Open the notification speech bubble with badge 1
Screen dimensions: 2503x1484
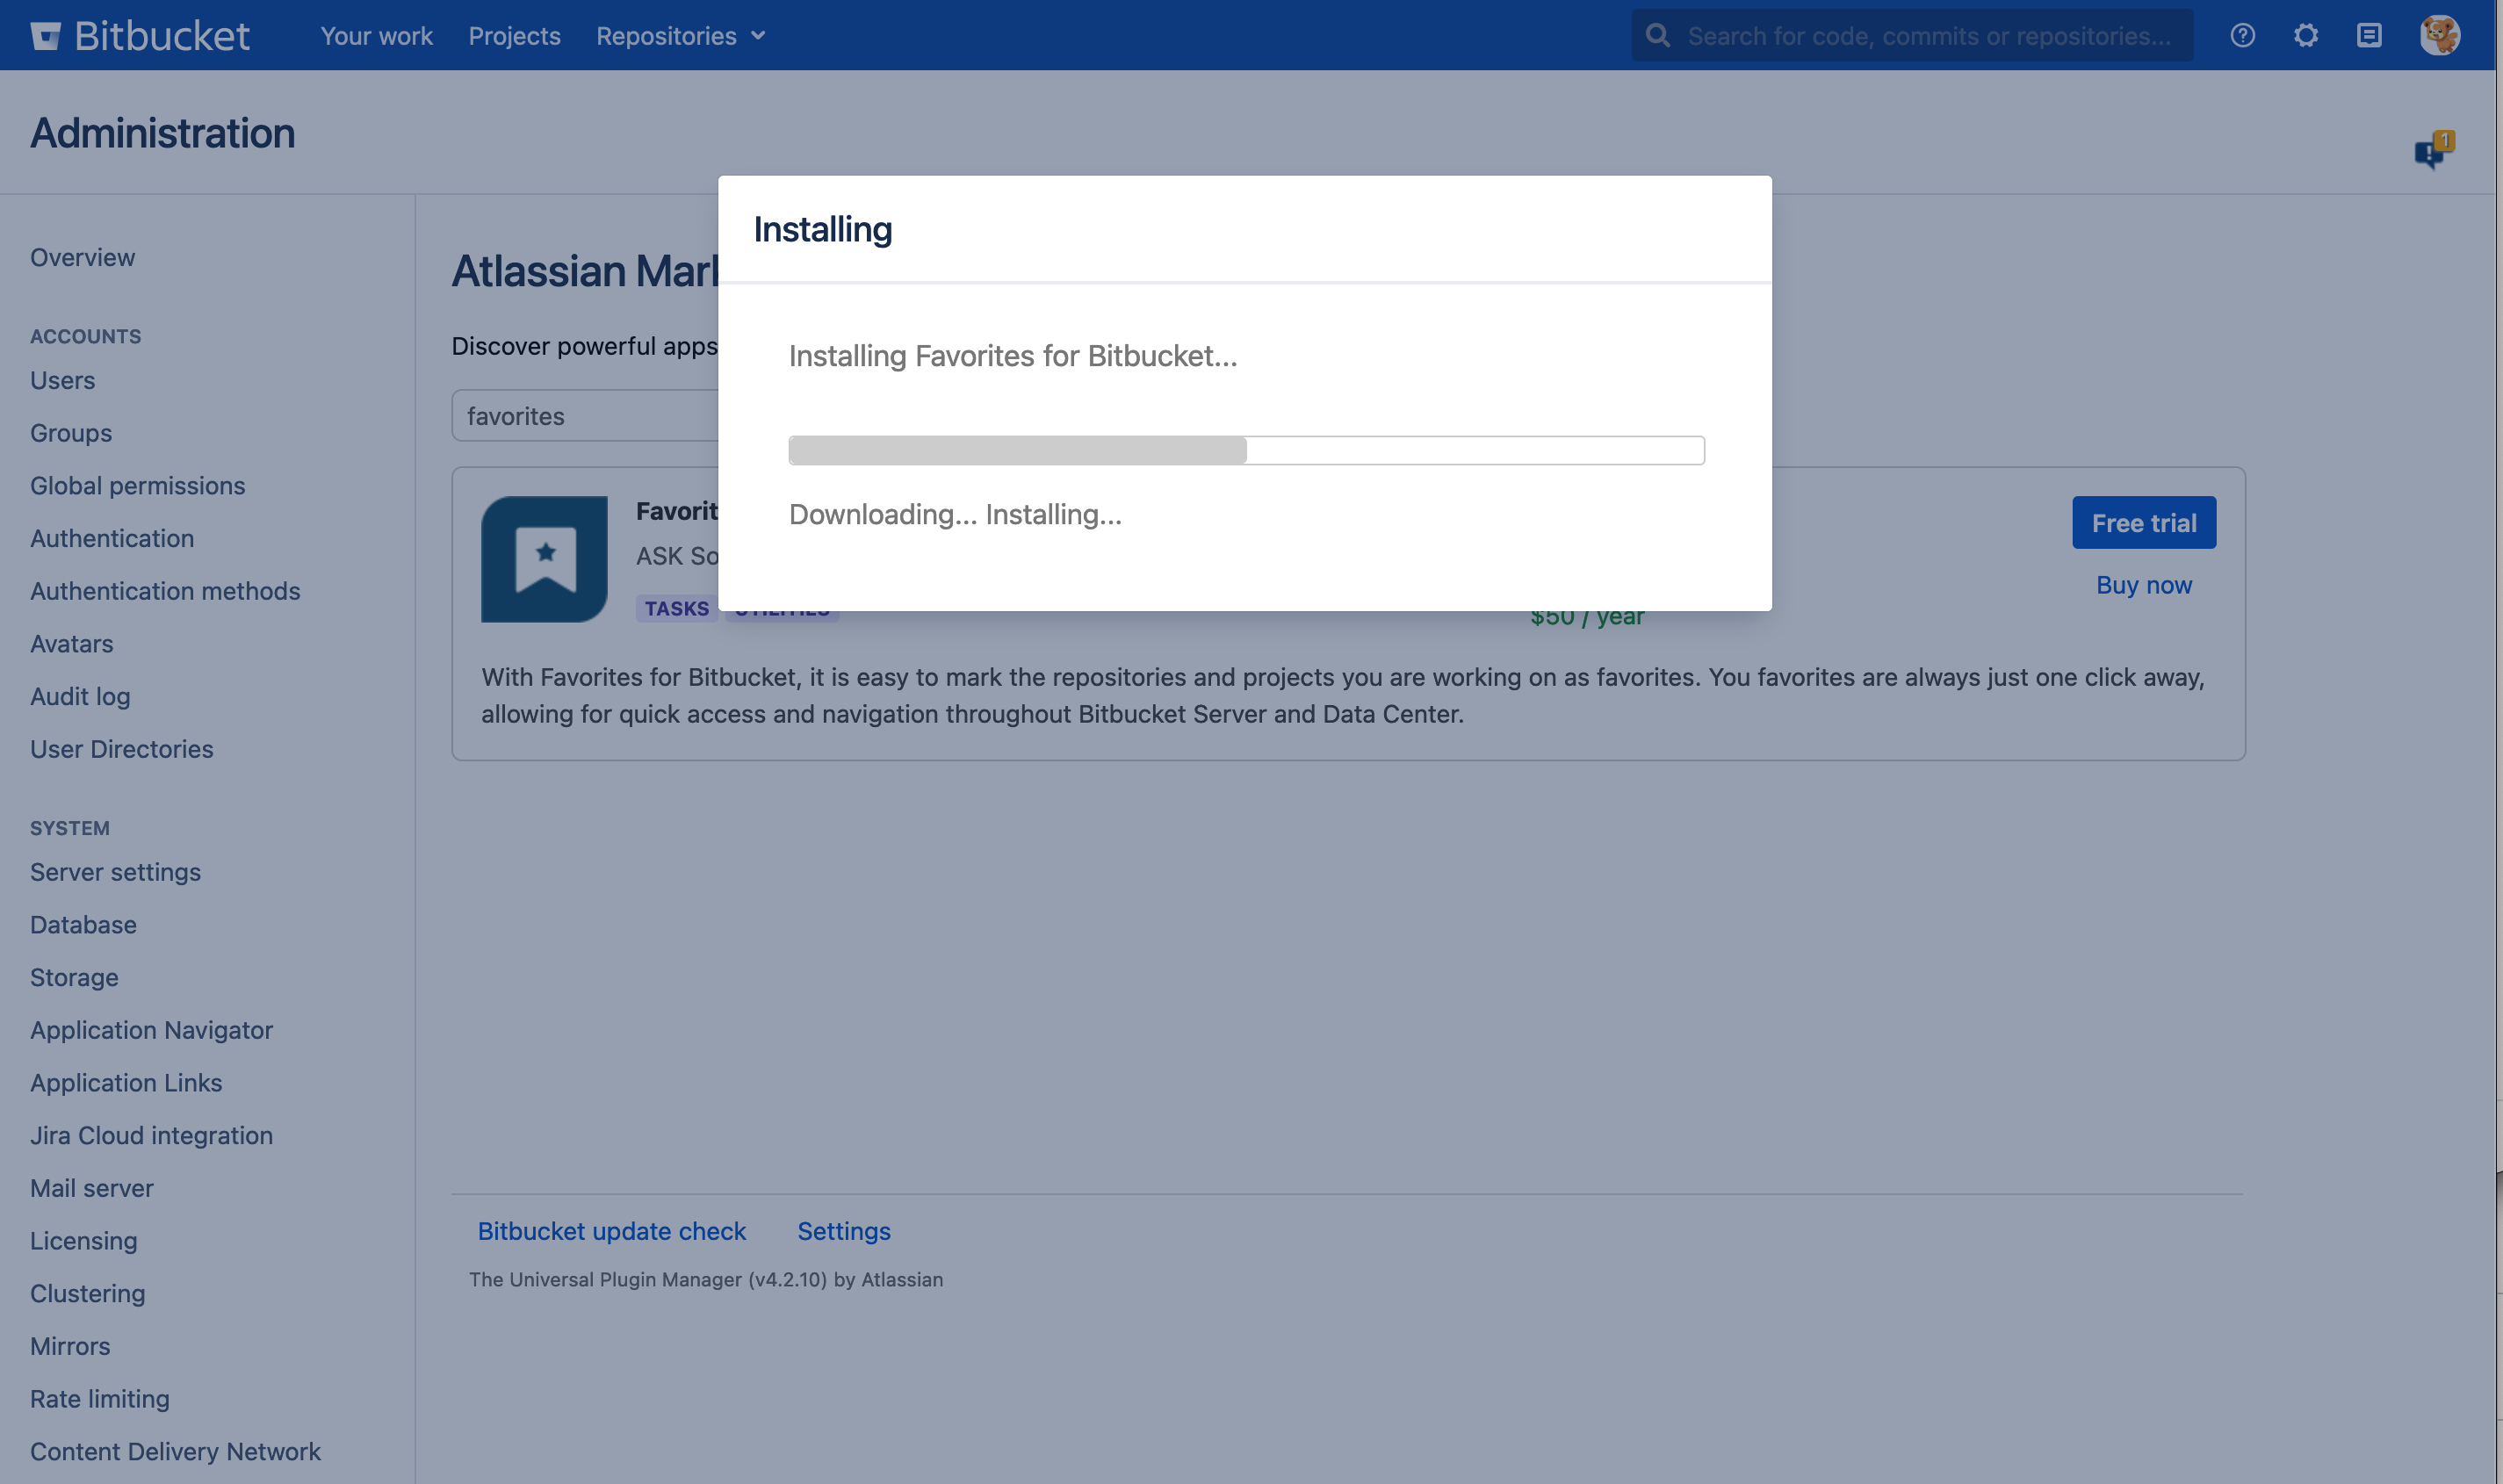[x=2430, y=152]
